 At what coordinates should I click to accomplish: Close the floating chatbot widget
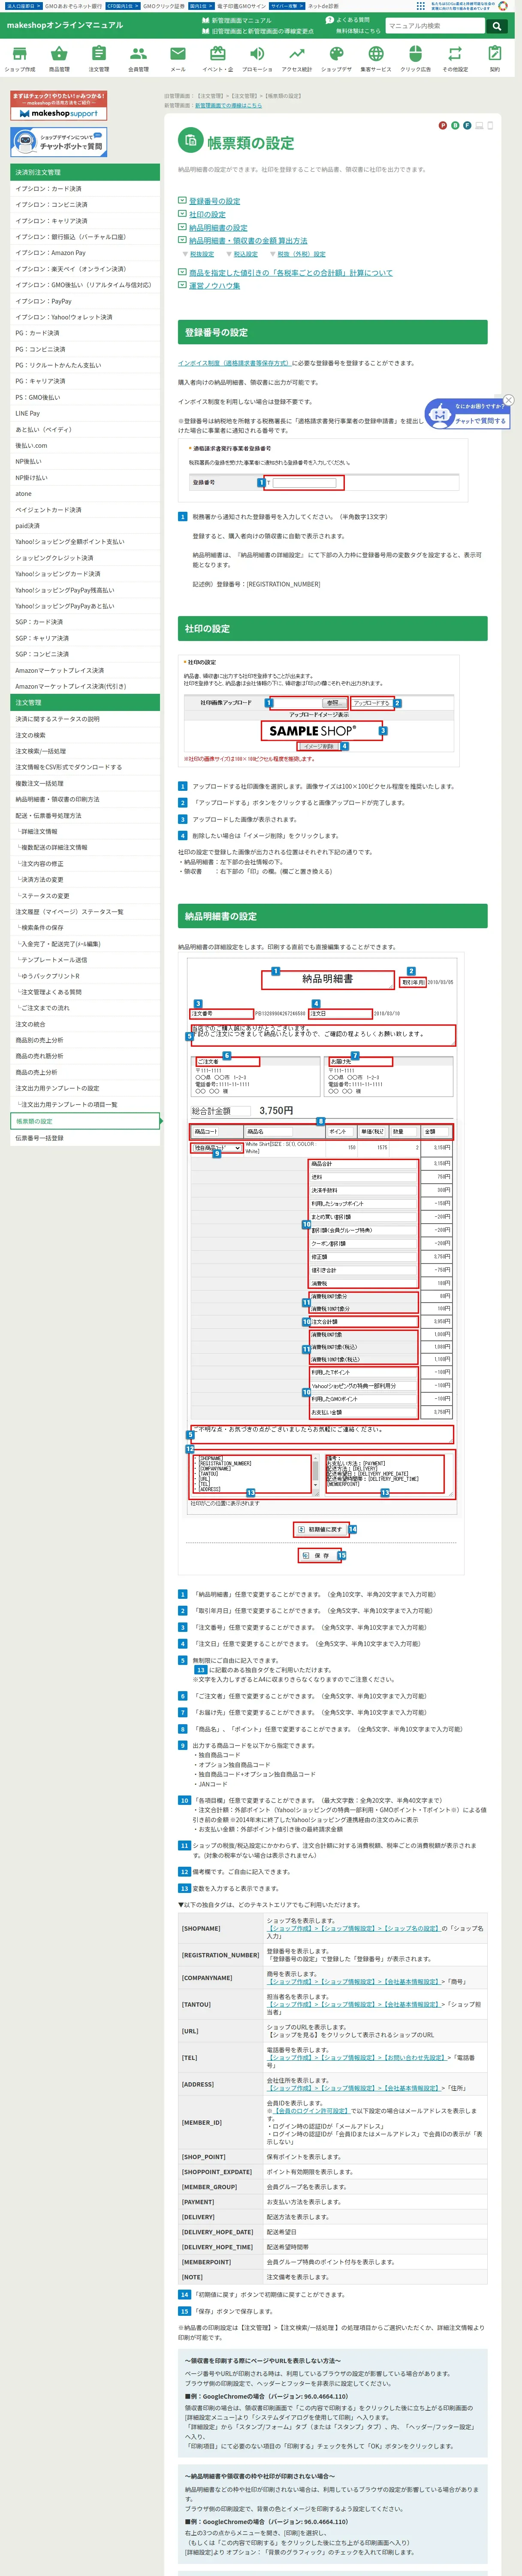click(508, 400)
